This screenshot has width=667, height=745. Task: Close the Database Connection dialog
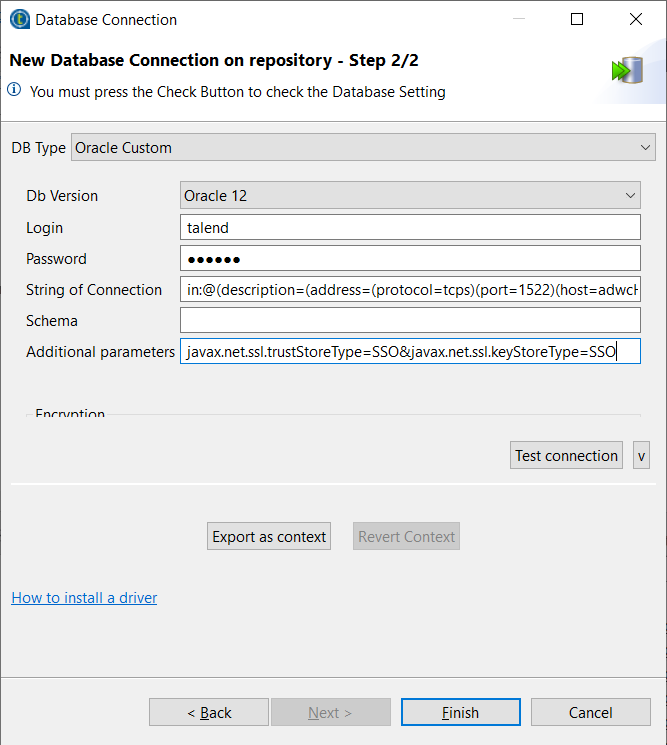(636, 19)
